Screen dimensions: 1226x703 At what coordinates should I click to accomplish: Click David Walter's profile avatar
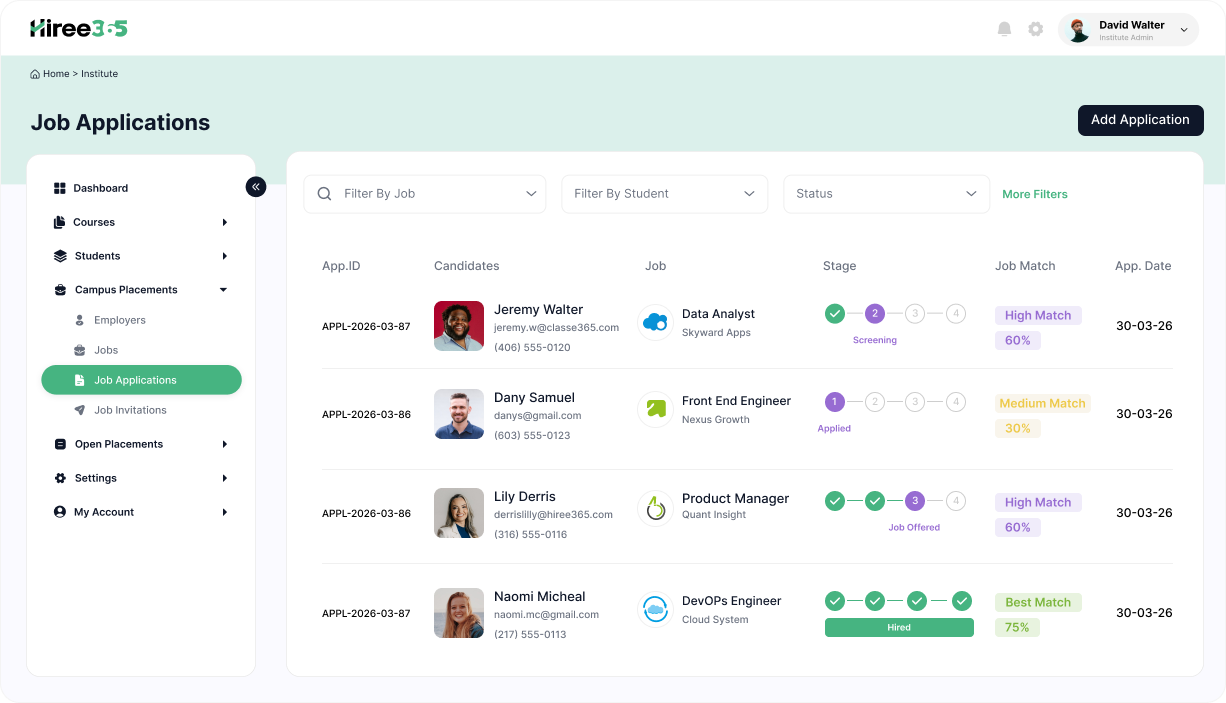tap(1079, 30)
